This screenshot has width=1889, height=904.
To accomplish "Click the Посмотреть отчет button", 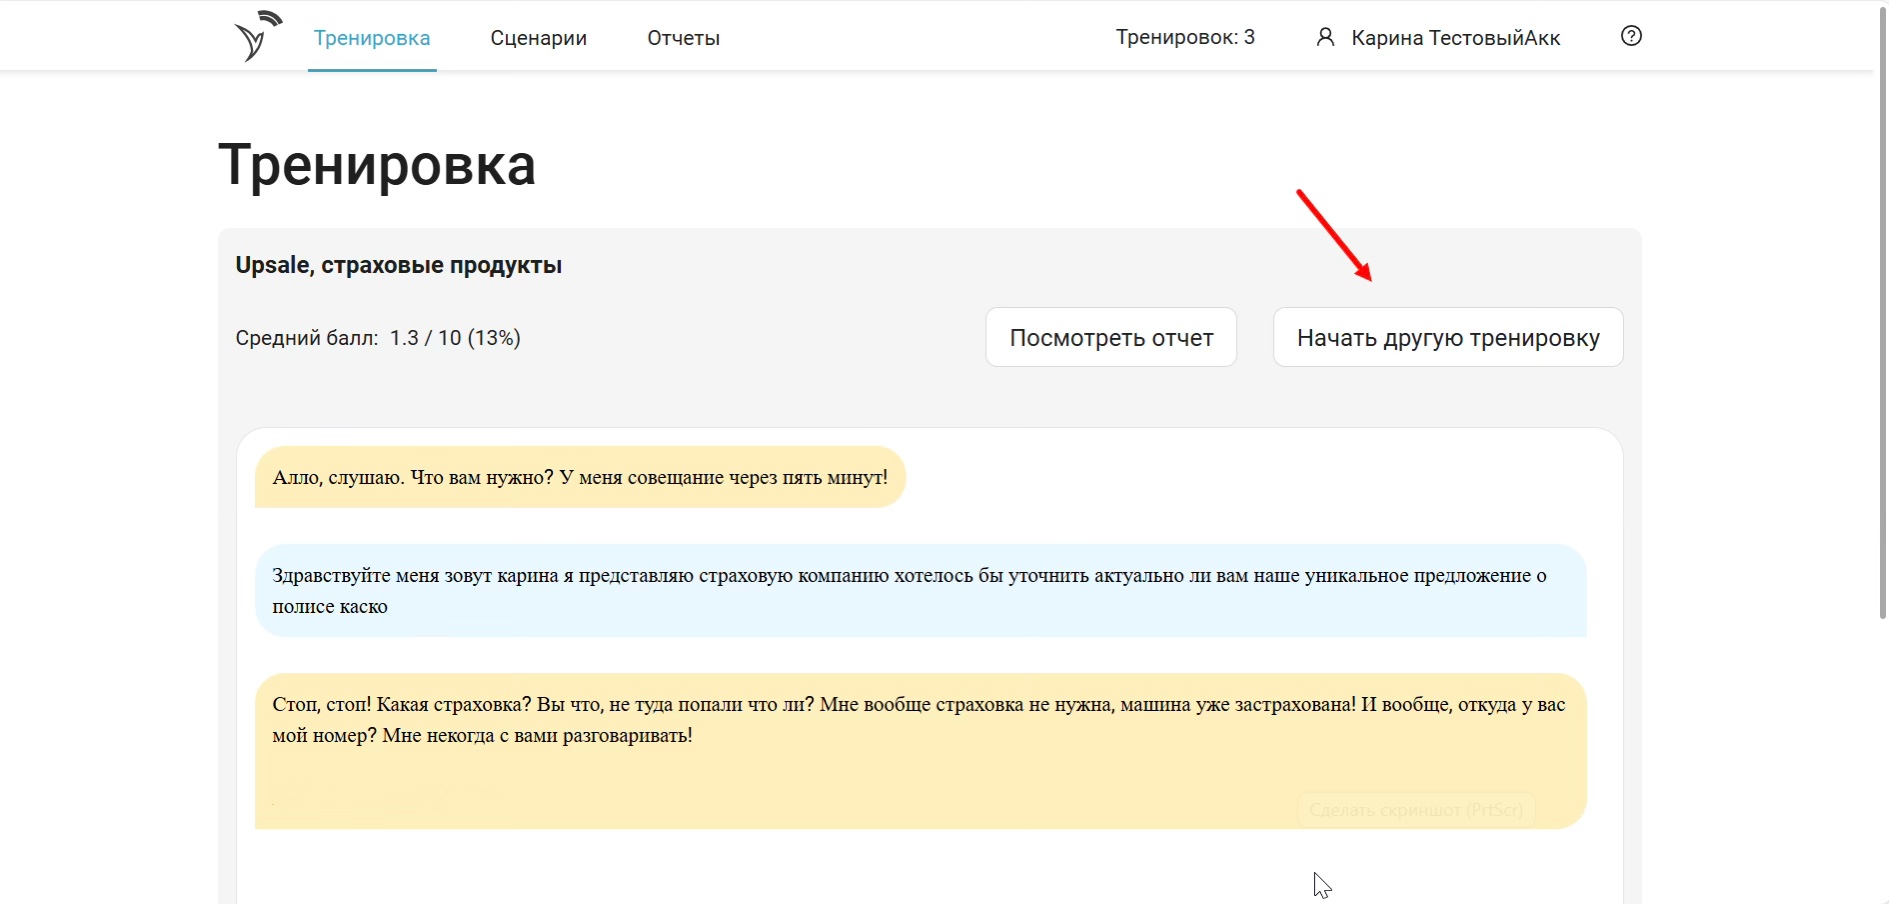I will pos(1111,338).
